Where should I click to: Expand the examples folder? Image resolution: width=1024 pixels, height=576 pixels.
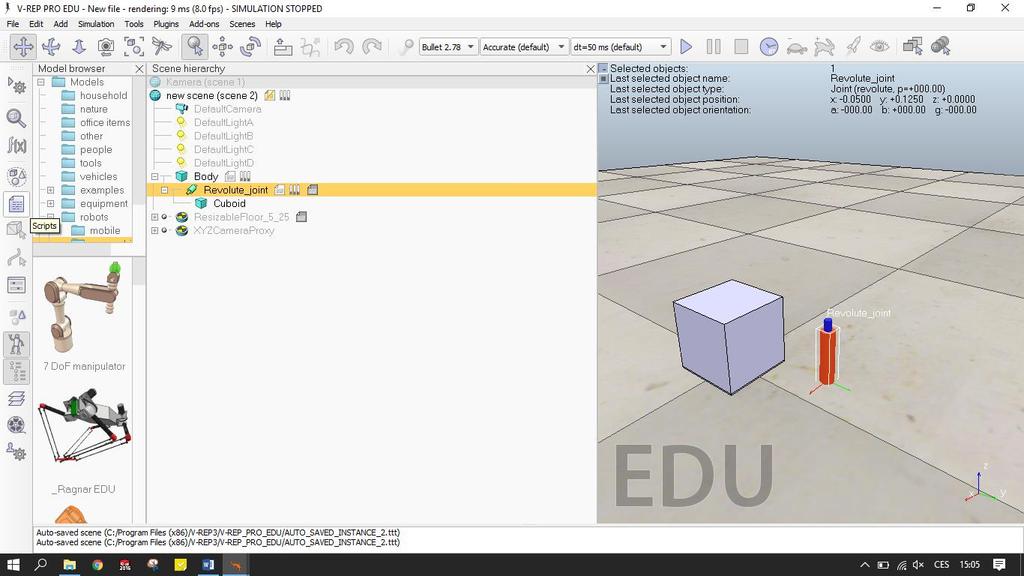pyautogui.click(x=50, y=190)
